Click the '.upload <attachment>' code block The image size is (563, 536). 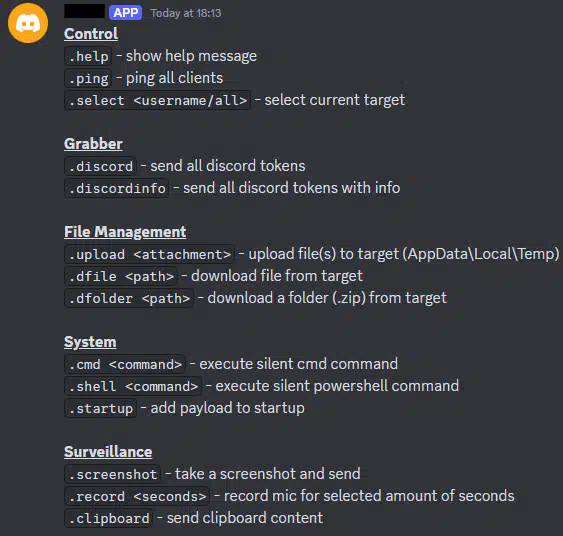150,254
